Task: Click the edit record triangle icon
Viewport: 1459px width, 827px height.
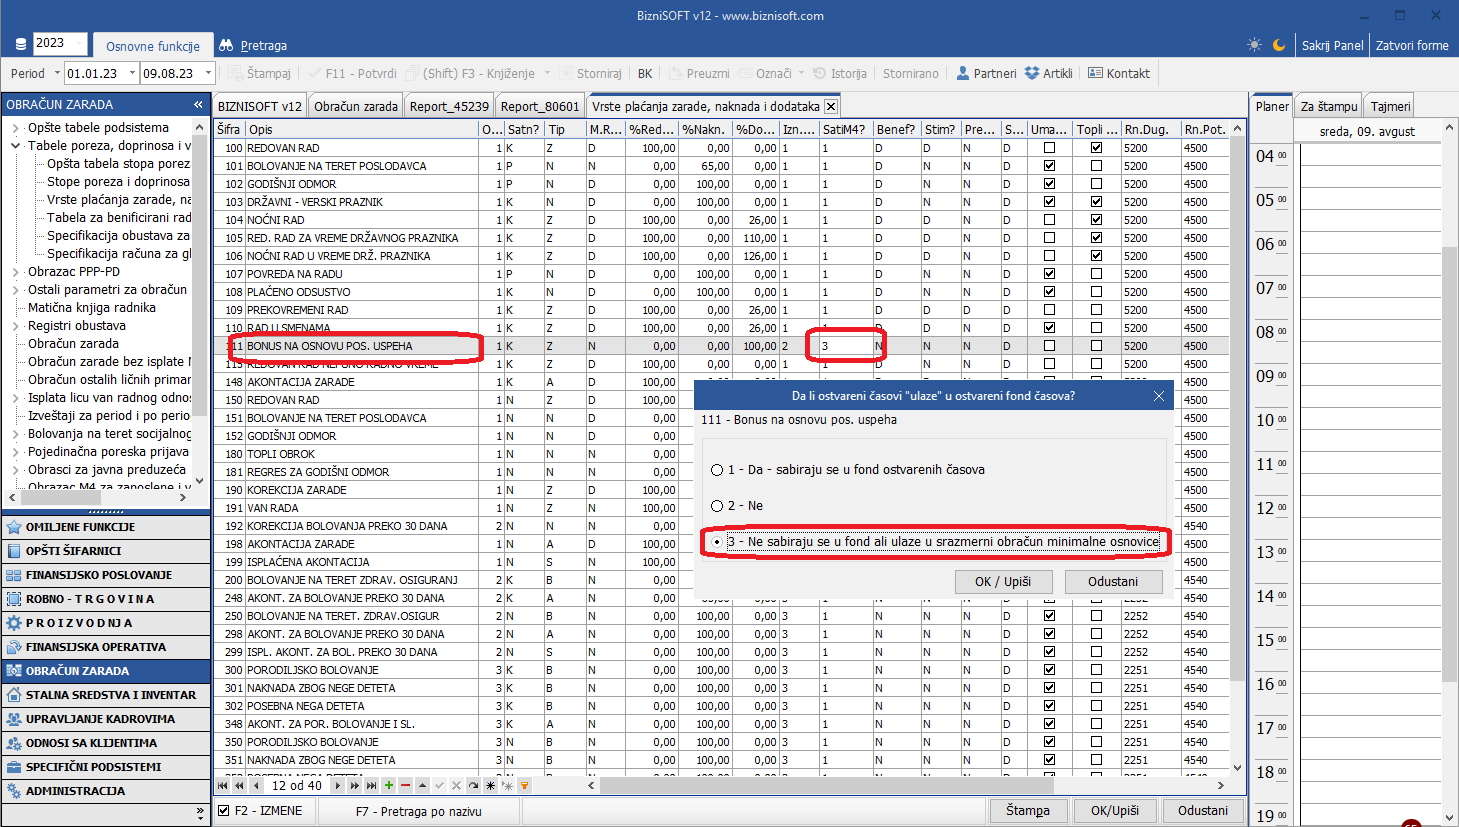Action: [x=422, y=786]
